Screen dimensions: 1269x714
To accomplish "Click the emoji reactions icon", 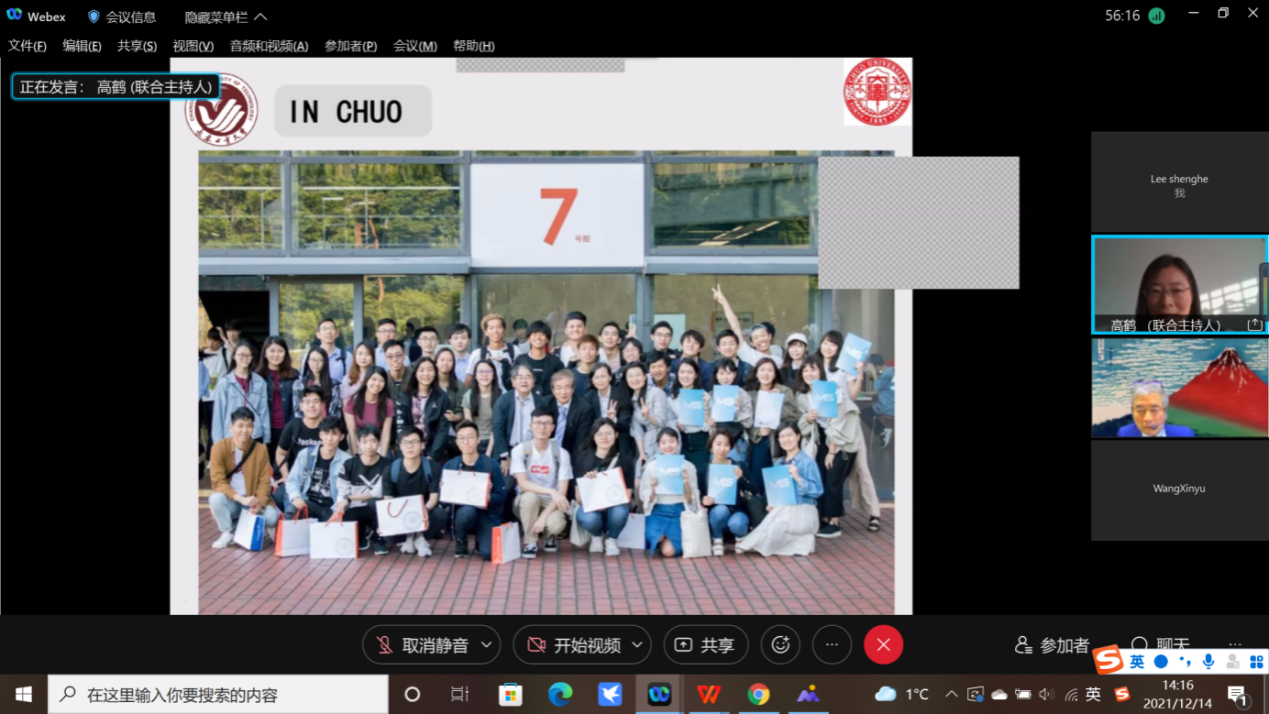I will coord(780,645).
